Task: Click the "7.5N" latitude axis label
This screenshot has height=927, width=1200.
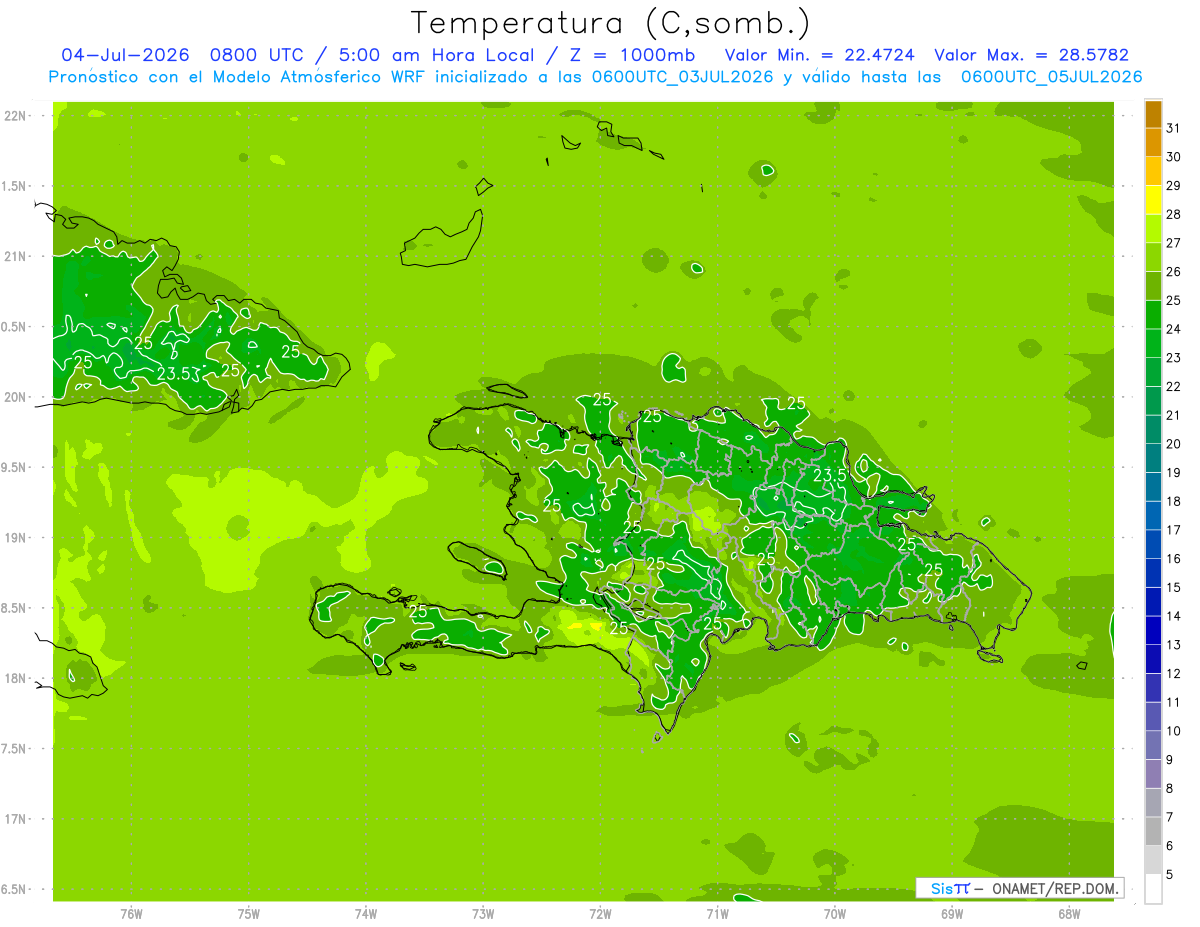Action: (x=15, y=749)
